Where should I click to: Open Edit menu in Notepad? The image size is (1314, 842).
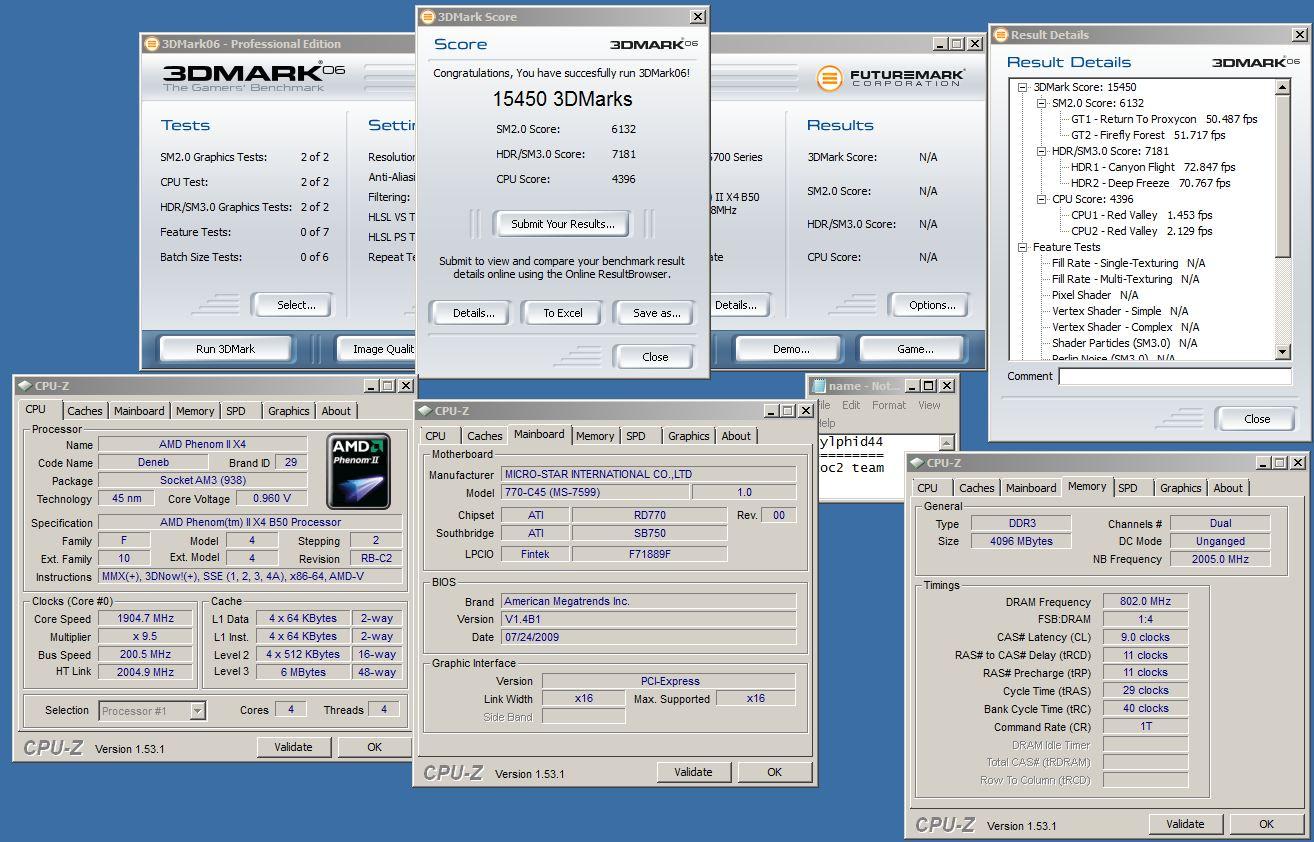coord(851,405)
